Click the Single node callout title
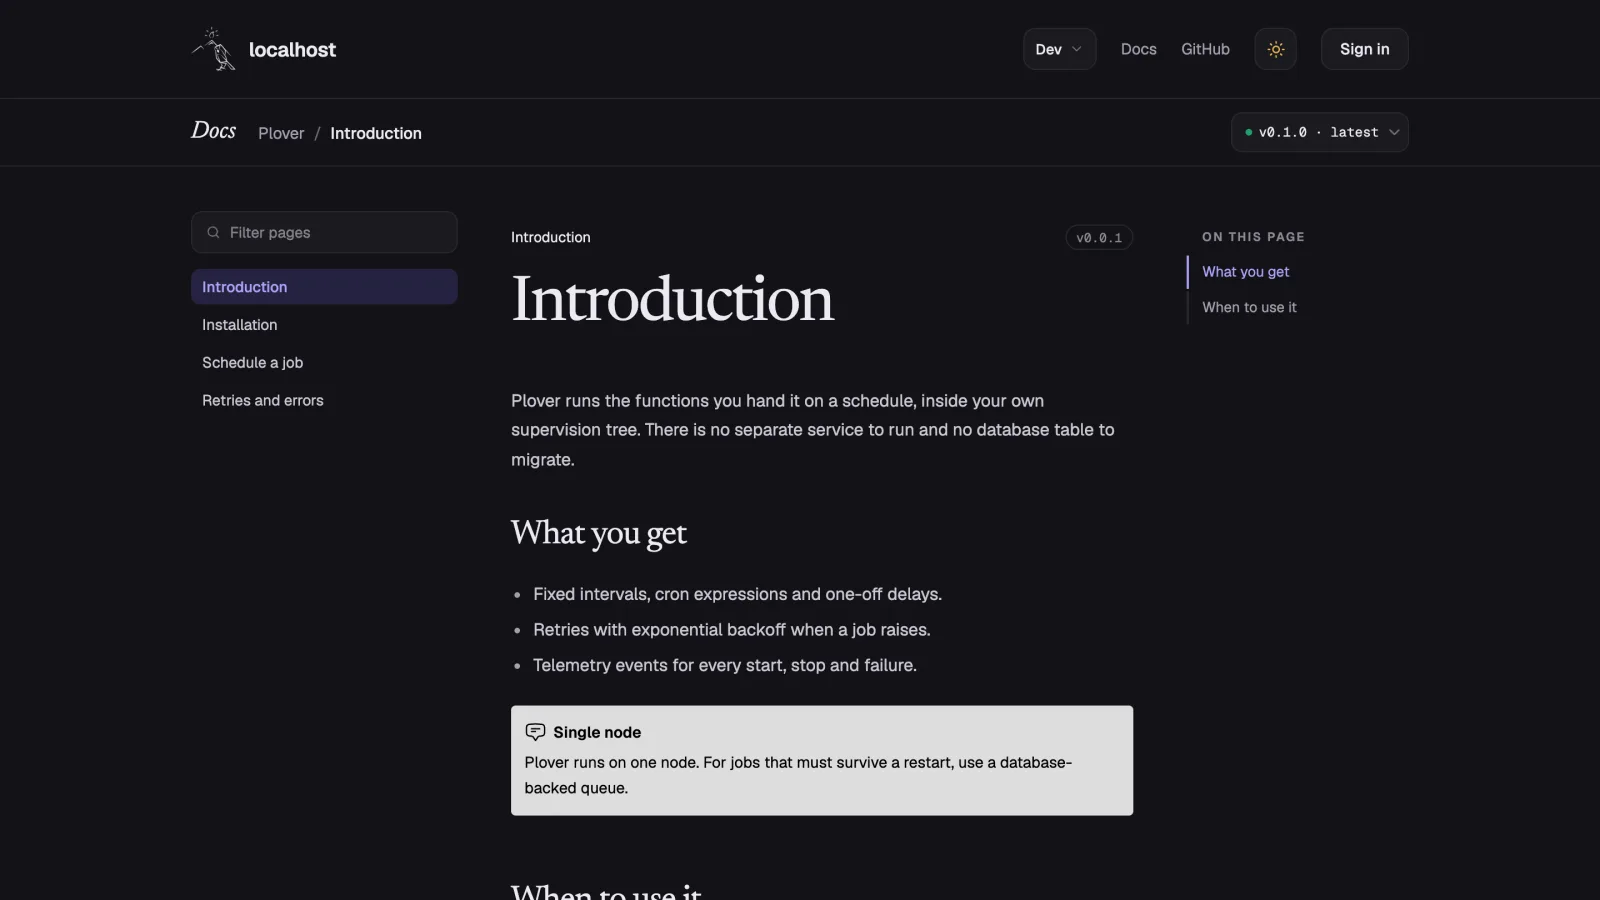 point(597,732)
